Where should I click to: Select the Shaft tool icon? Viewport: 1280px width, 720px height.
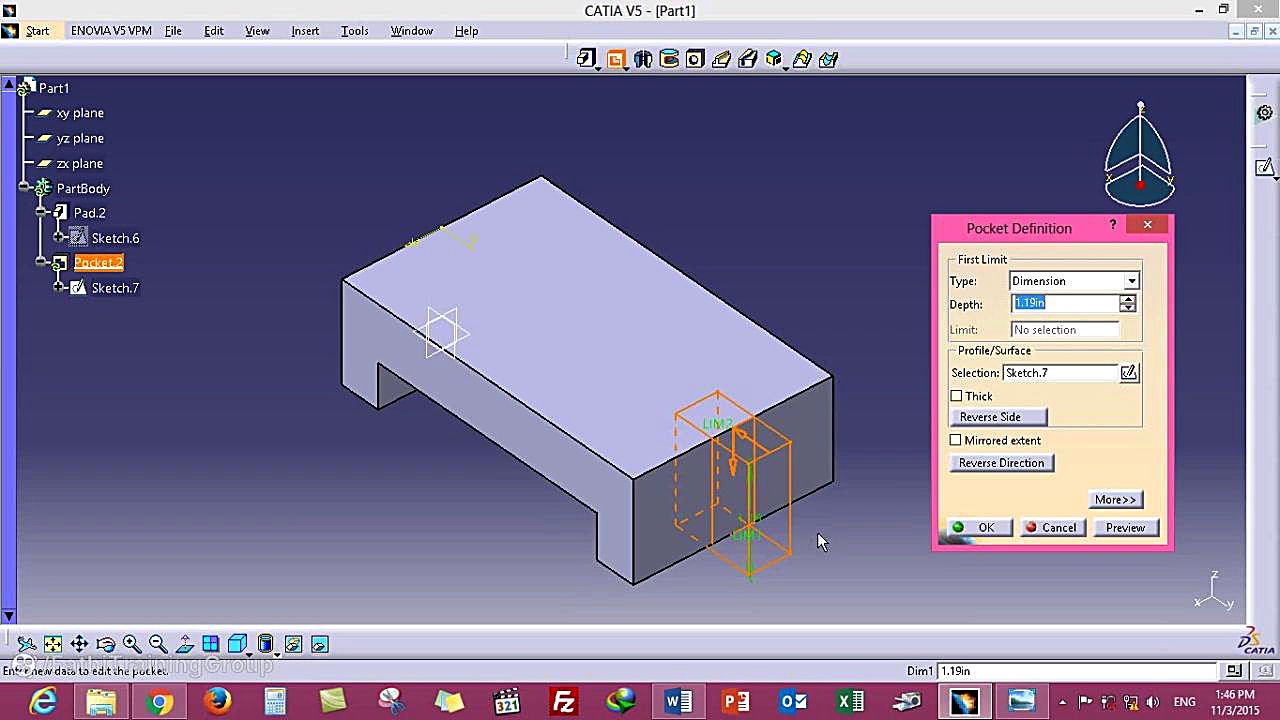643,59
